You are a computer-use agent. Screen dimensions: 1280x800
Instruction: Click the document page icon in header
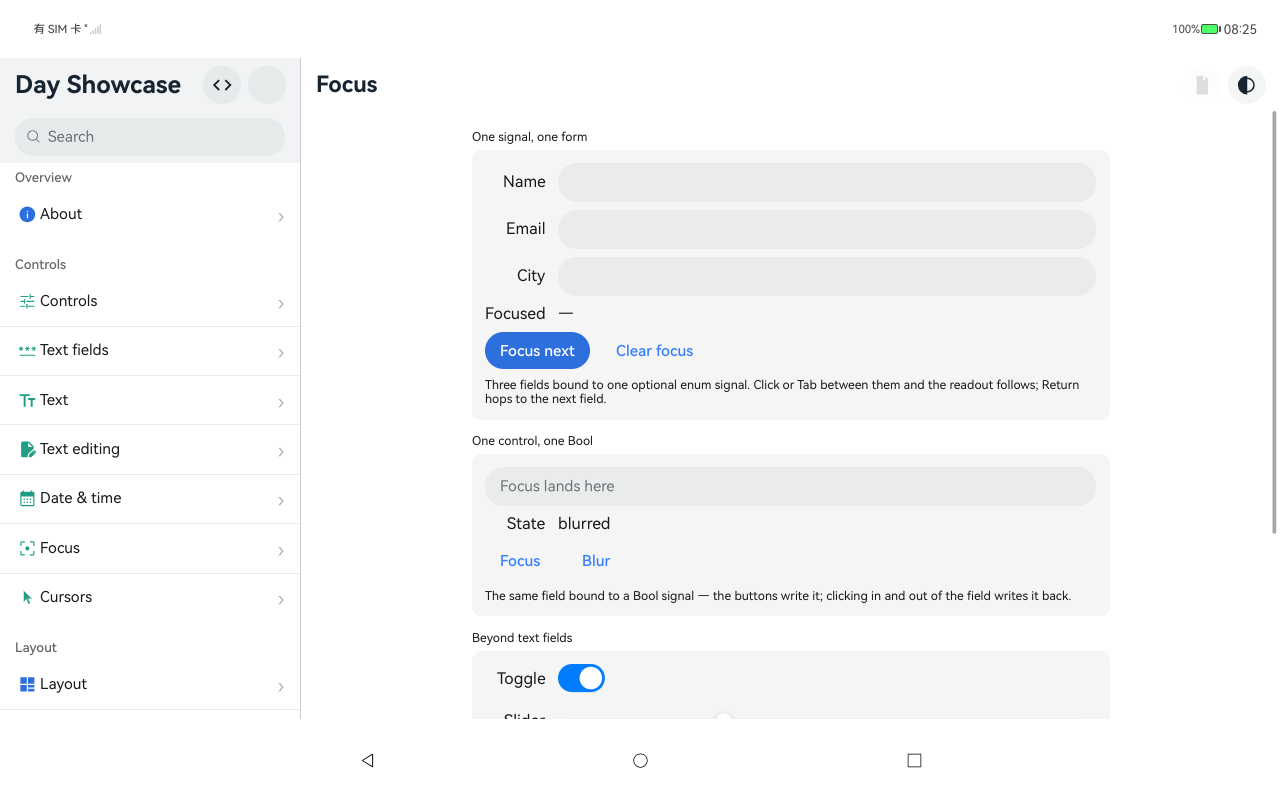1202,85
